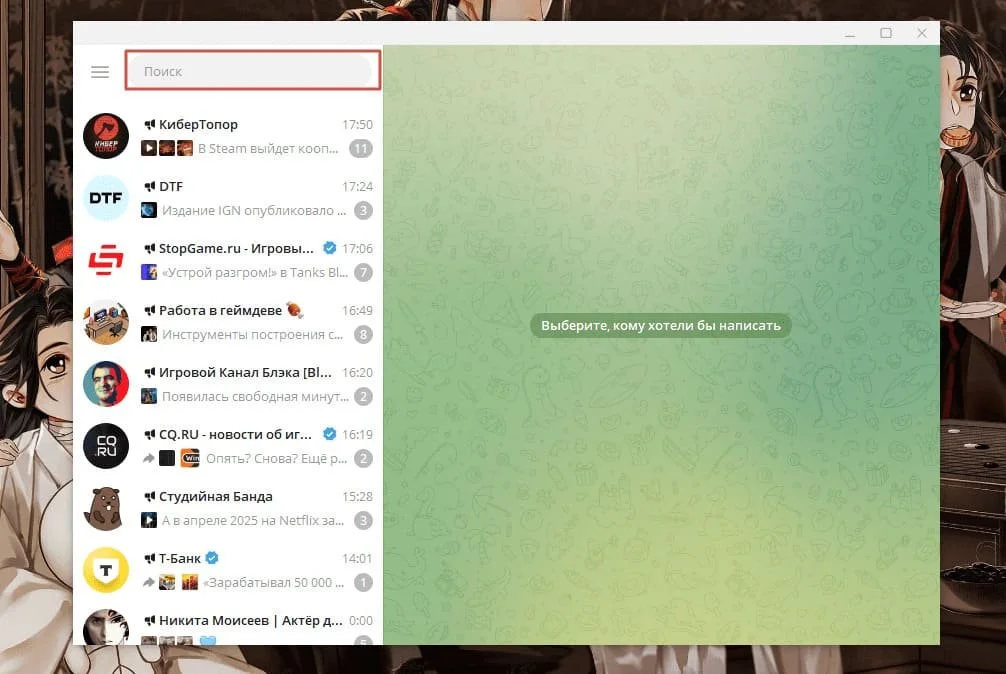Click the StopGame.ru verified checkmark badge
1006x674 pixels.
click(330, 248)
